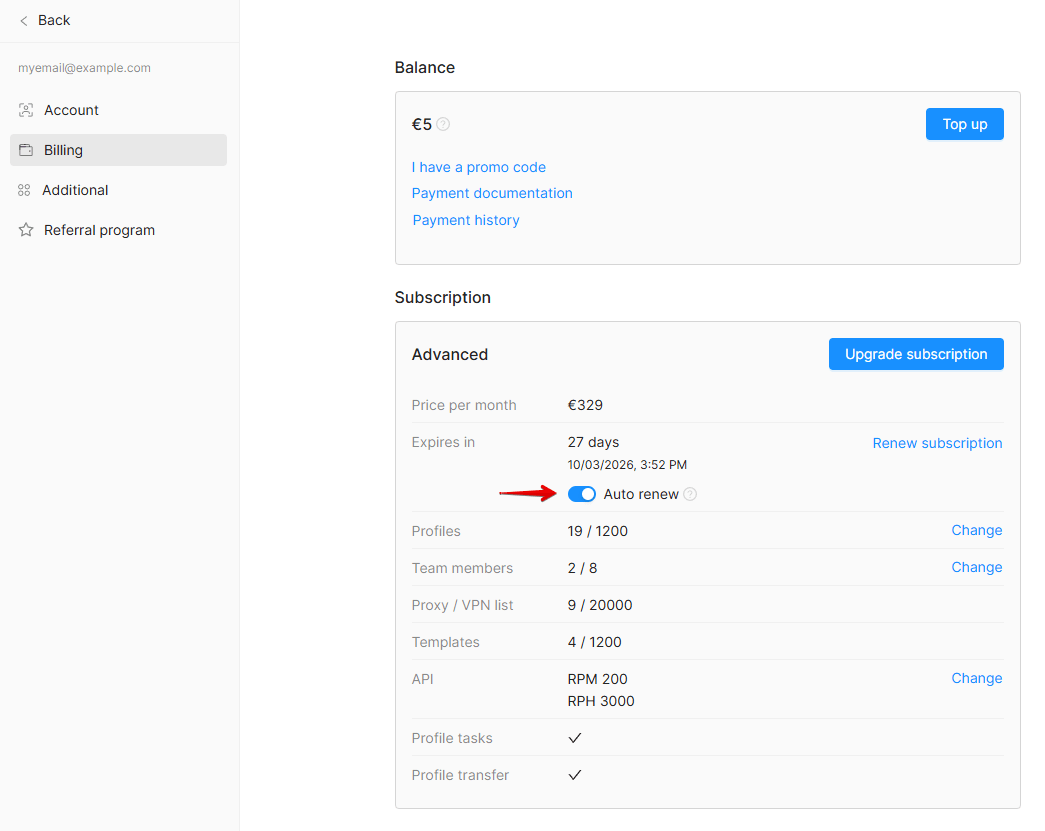Click the expiry date '10/03/2026, 3:52 PM'
The image size is (1045, 831).
[627, 464]
